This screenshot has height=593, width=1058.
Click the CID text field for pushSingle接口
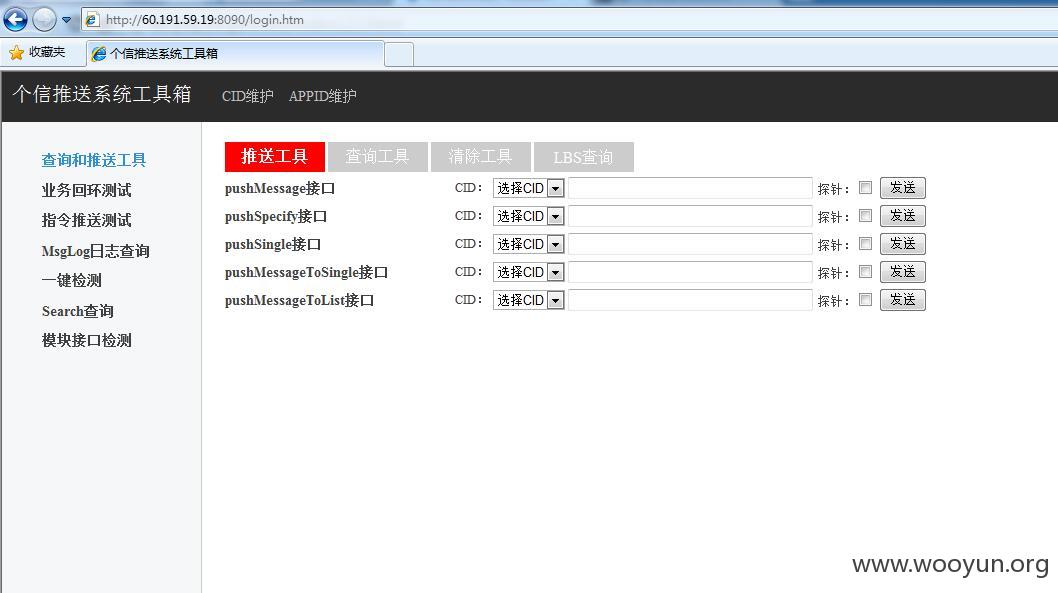point(690,244)
